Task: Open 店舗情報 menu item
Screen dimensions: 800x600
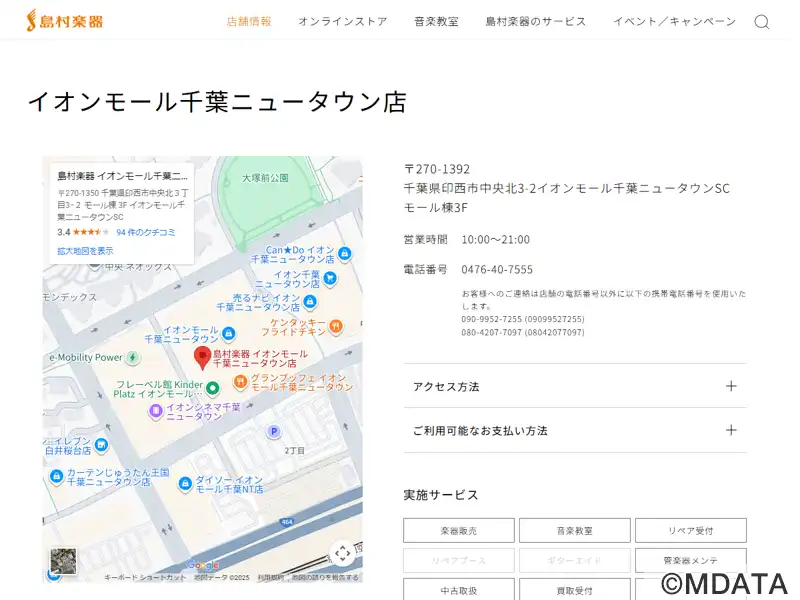Action: pyautogui.click(x=249, y=21)
